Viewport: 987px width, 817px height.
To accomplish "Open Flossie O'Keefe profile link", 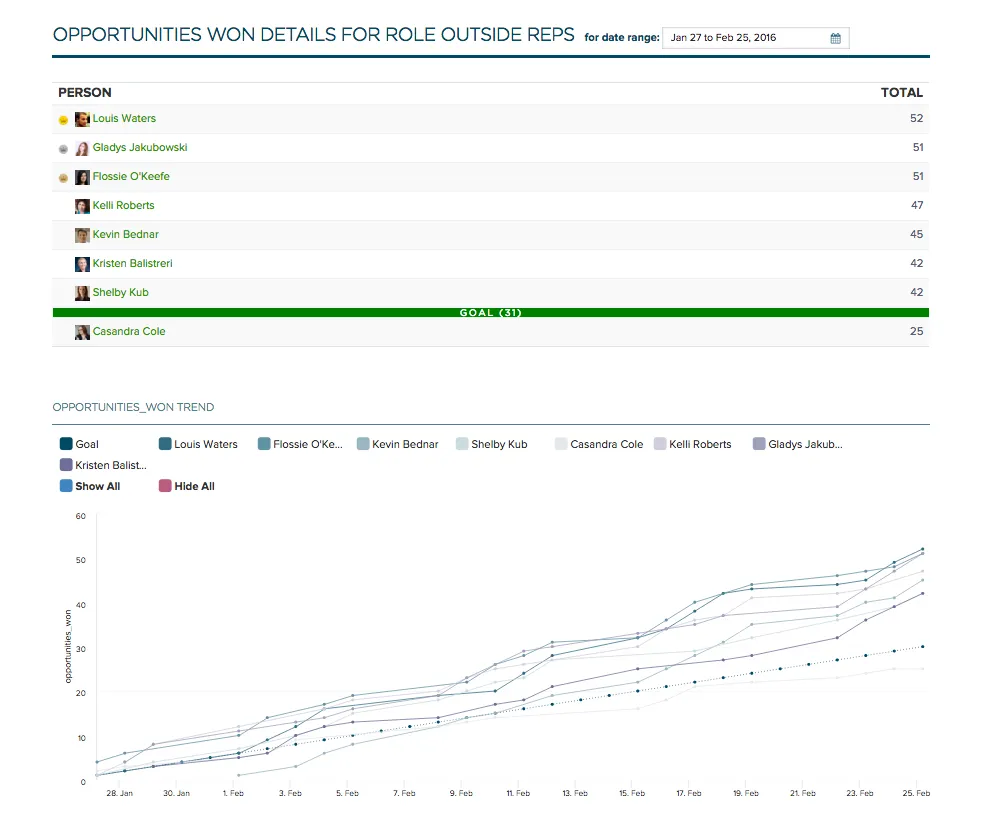I will click(131, 176).
